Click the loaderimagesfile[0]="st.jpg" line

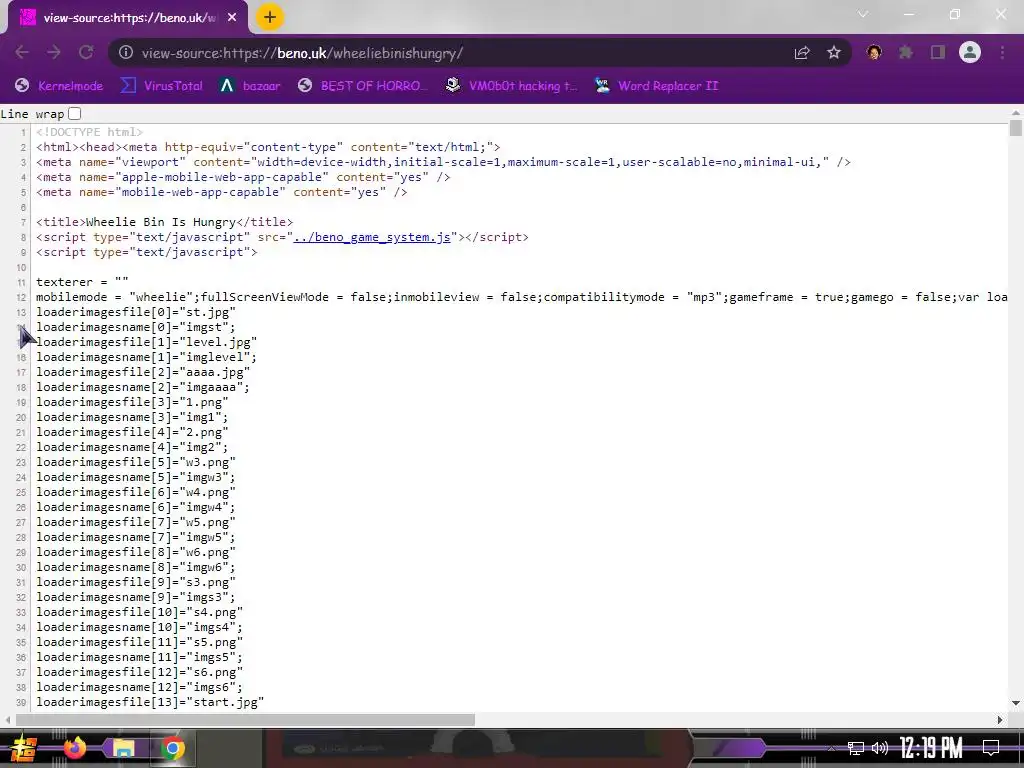tap(136, 312)
